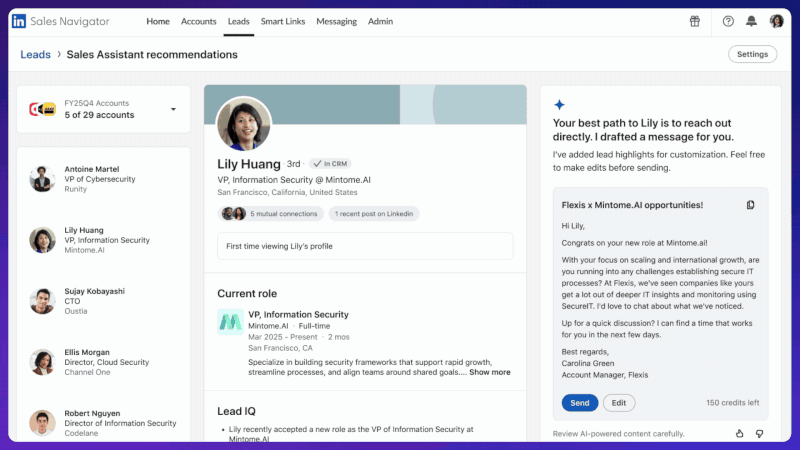The width and height of the screenshot is (800, 450).
Task: Select Sujay Kobayashi, CTO lead
Action: 104,301
